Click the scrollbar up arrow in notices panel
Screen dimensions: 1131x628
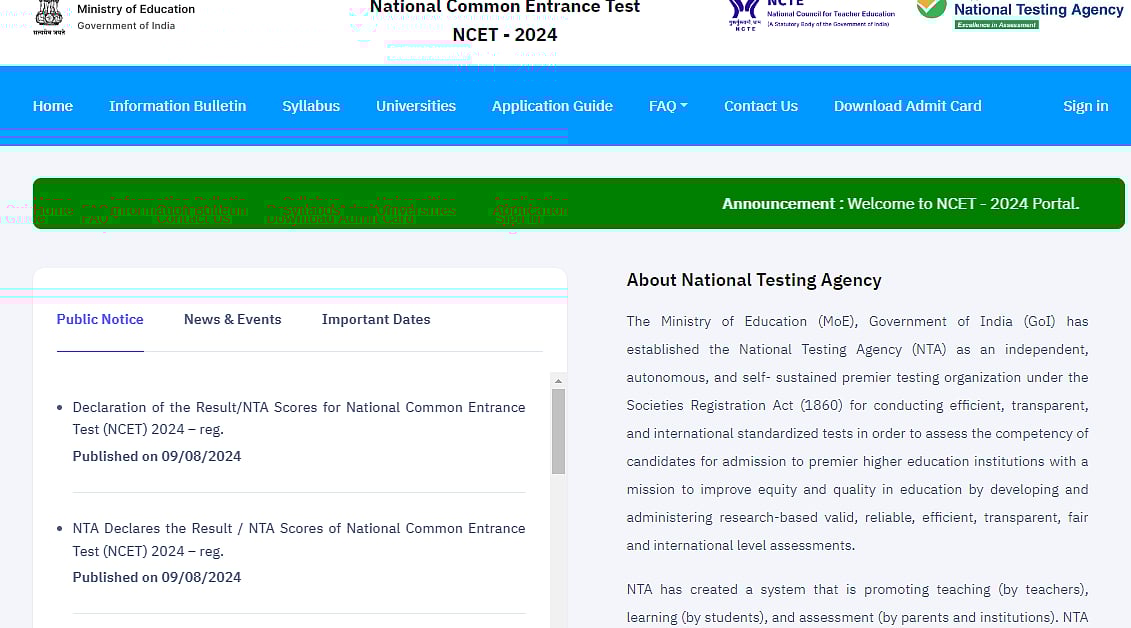pos(558,380)
